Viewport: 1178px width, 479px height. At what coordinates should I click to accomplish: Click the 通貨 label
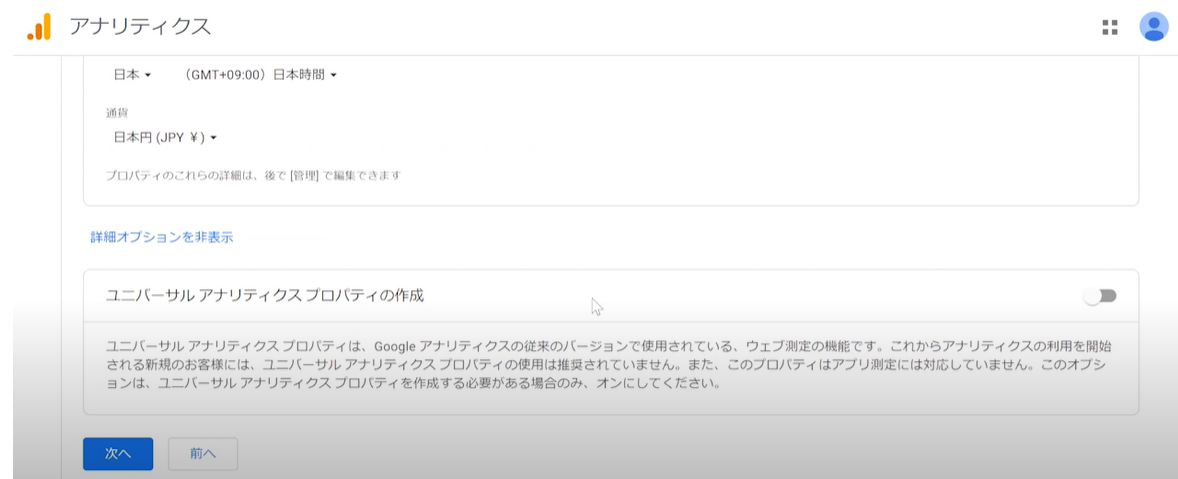[x=116, y=113]
